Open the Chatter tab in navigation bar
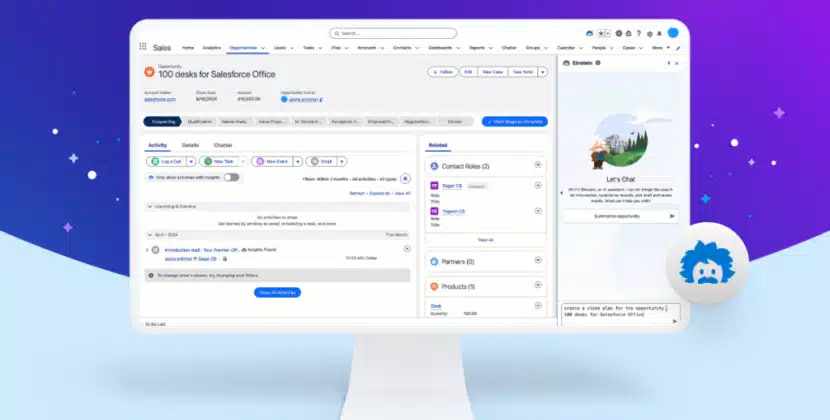 point(509,48)
